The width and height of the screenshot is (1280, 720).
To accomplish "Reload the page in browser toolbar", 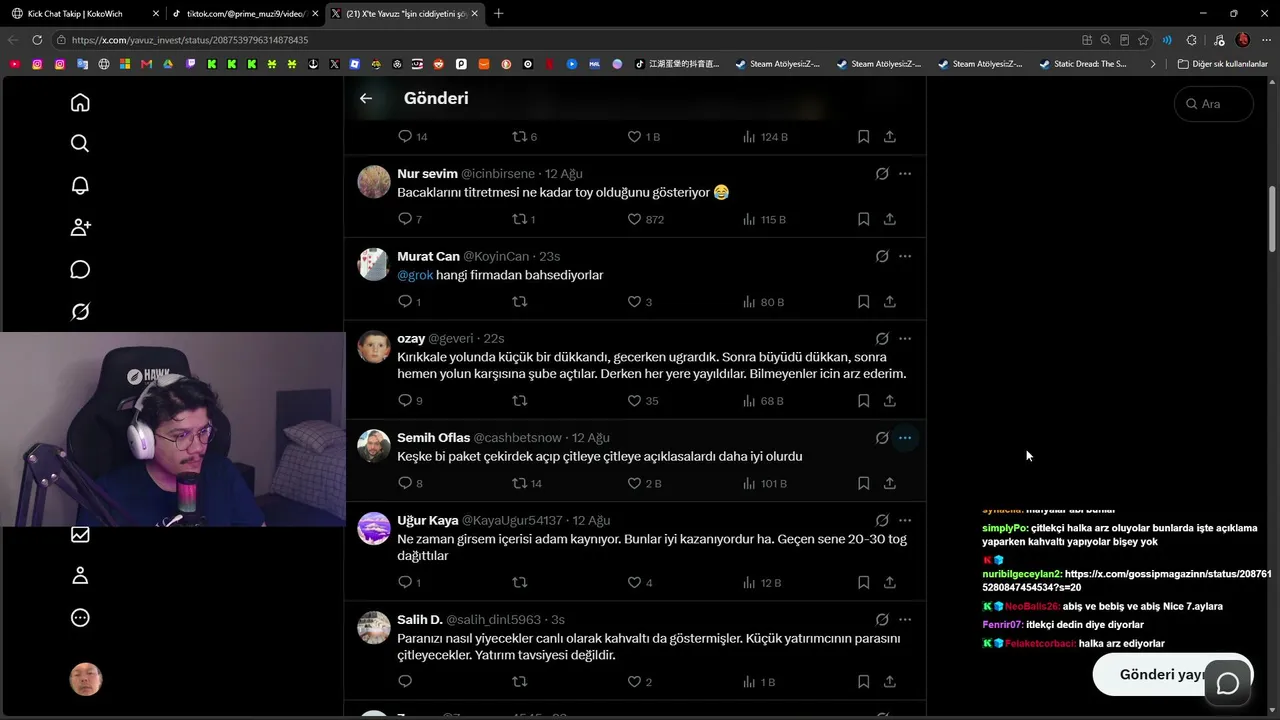I will tap(37, 40).
